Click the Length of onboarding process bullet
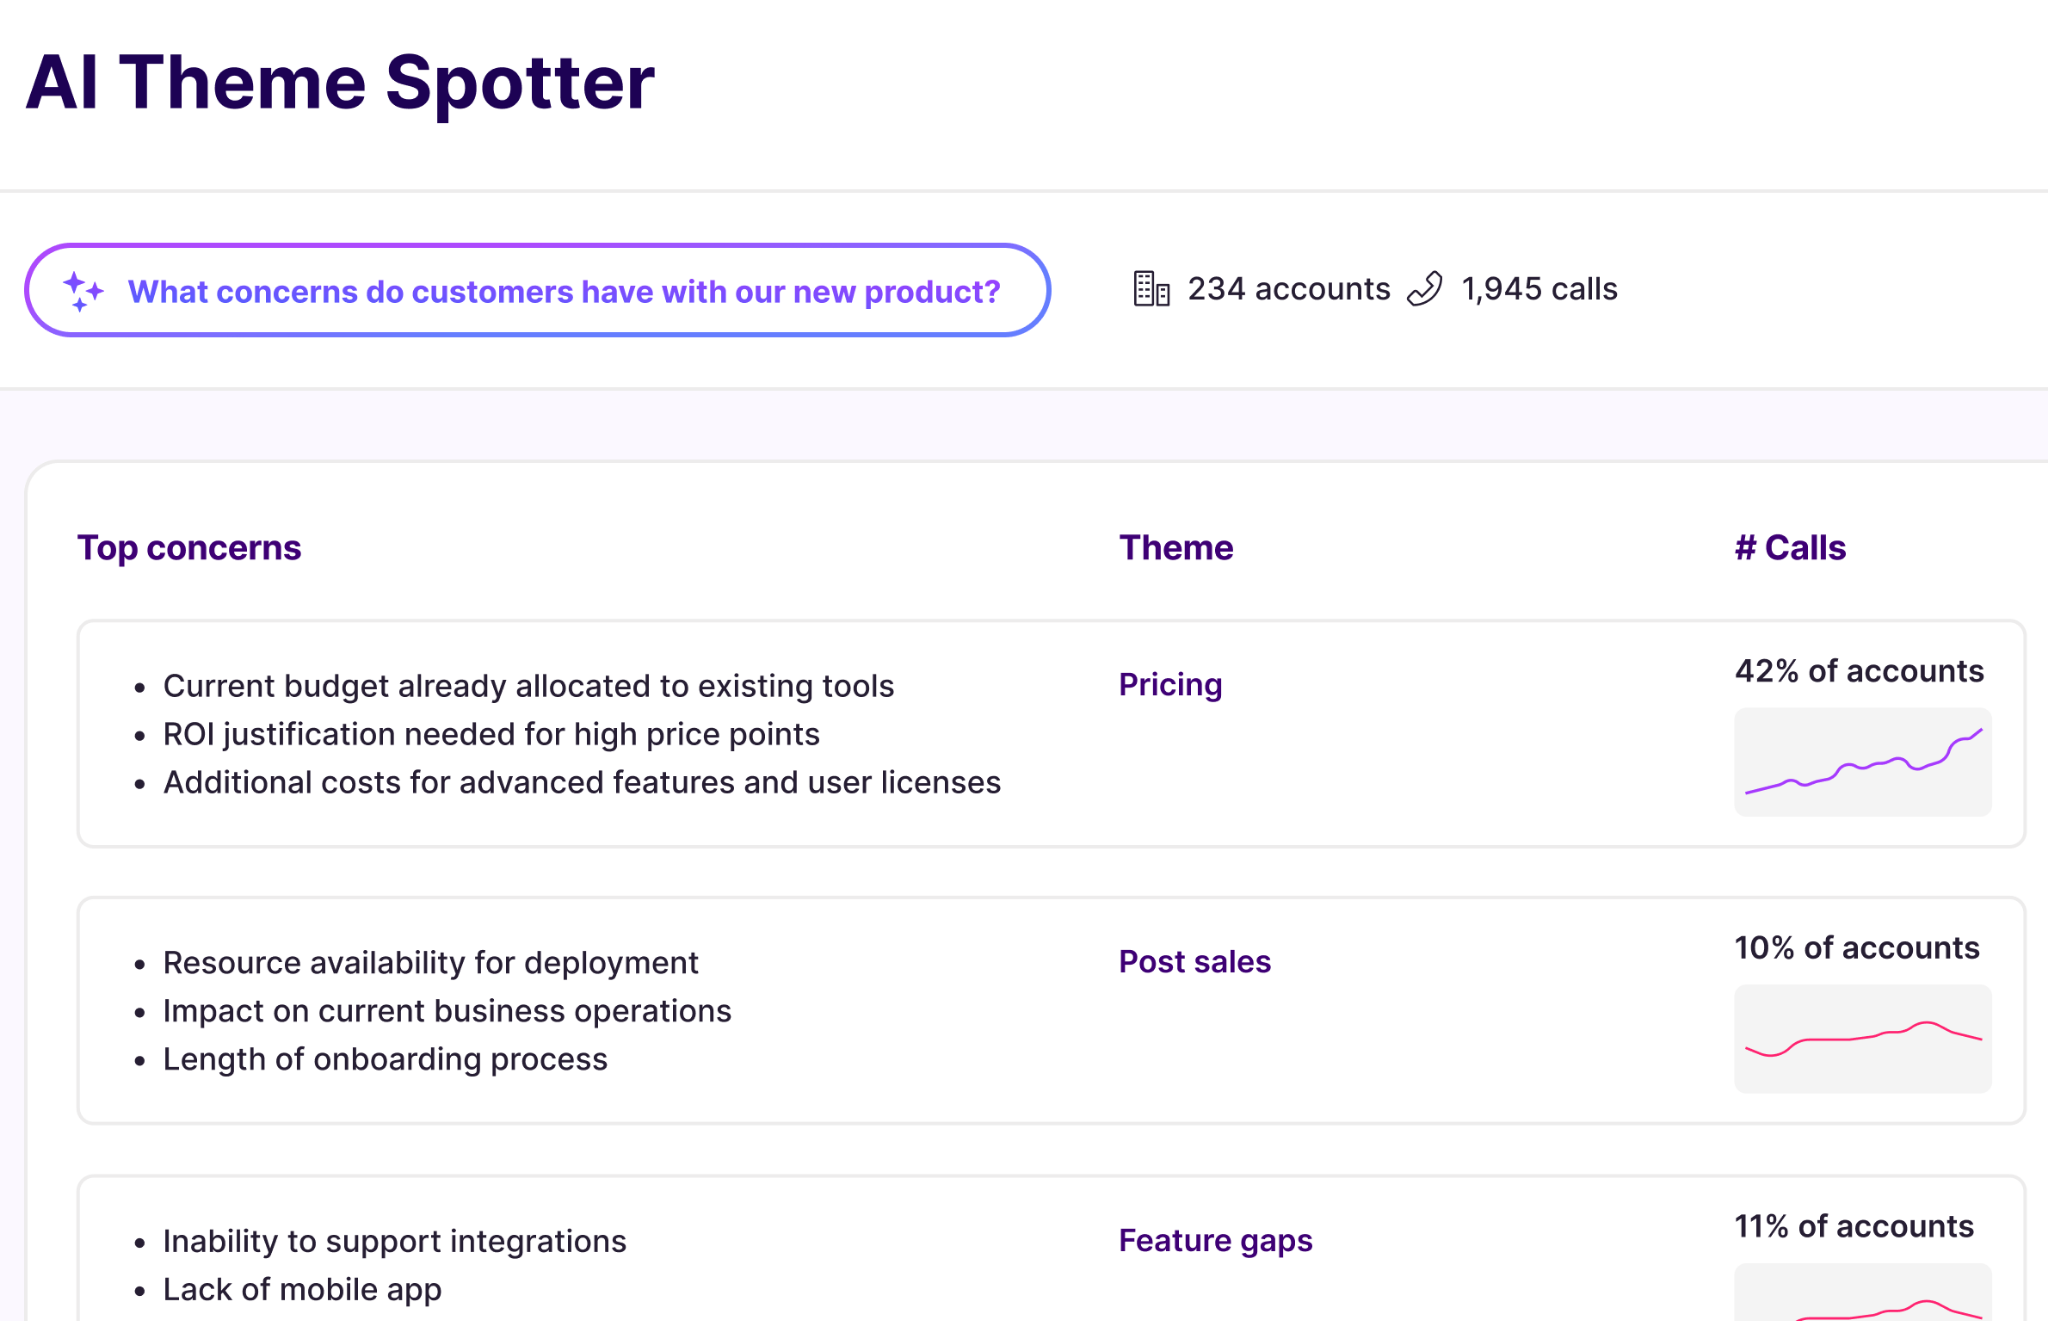 tap(385, 1060)
